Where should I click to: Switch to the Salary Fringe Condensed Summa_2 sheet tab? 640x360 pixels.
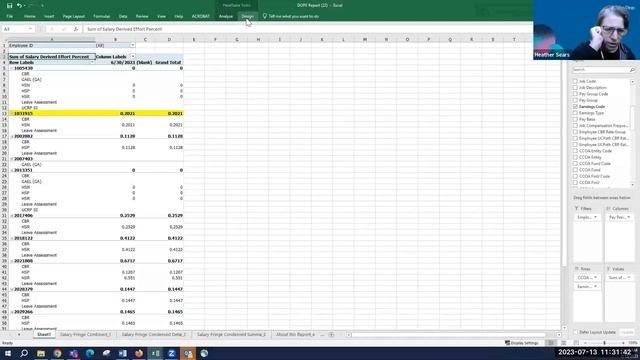231,335
